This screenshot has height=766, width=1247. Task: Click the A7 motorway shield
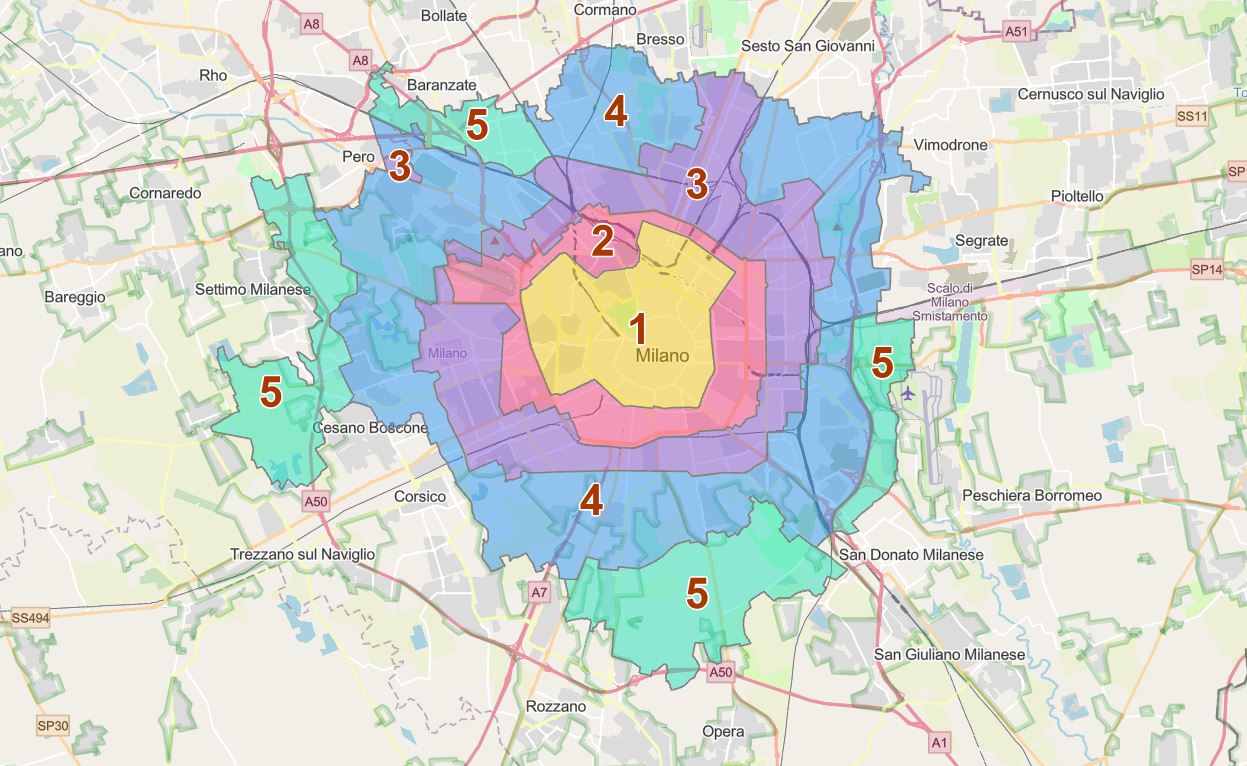tap(539, 592)
